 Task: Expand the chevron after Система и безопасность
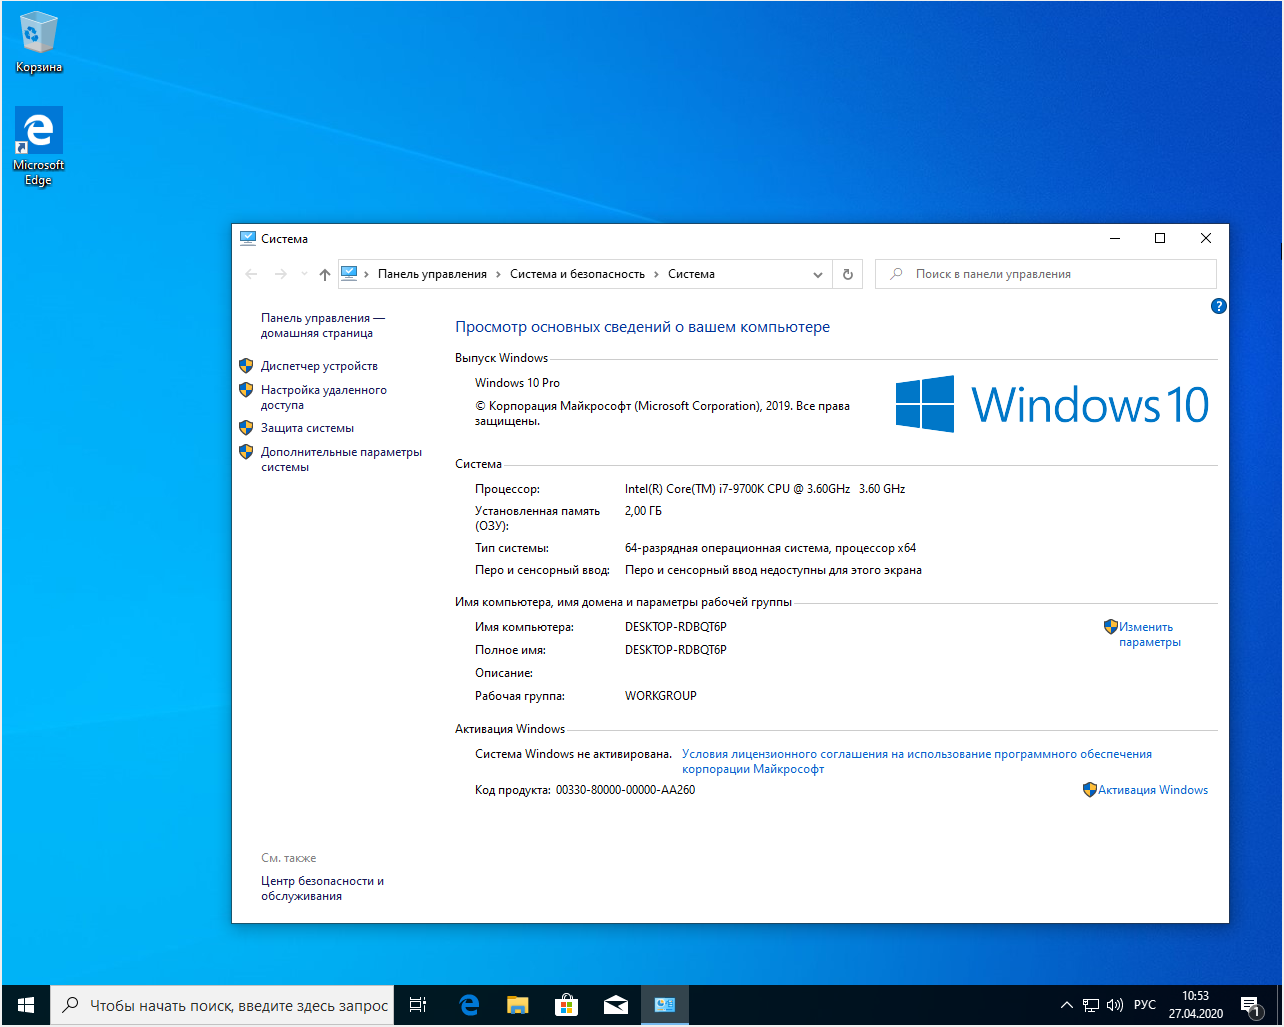656,274
